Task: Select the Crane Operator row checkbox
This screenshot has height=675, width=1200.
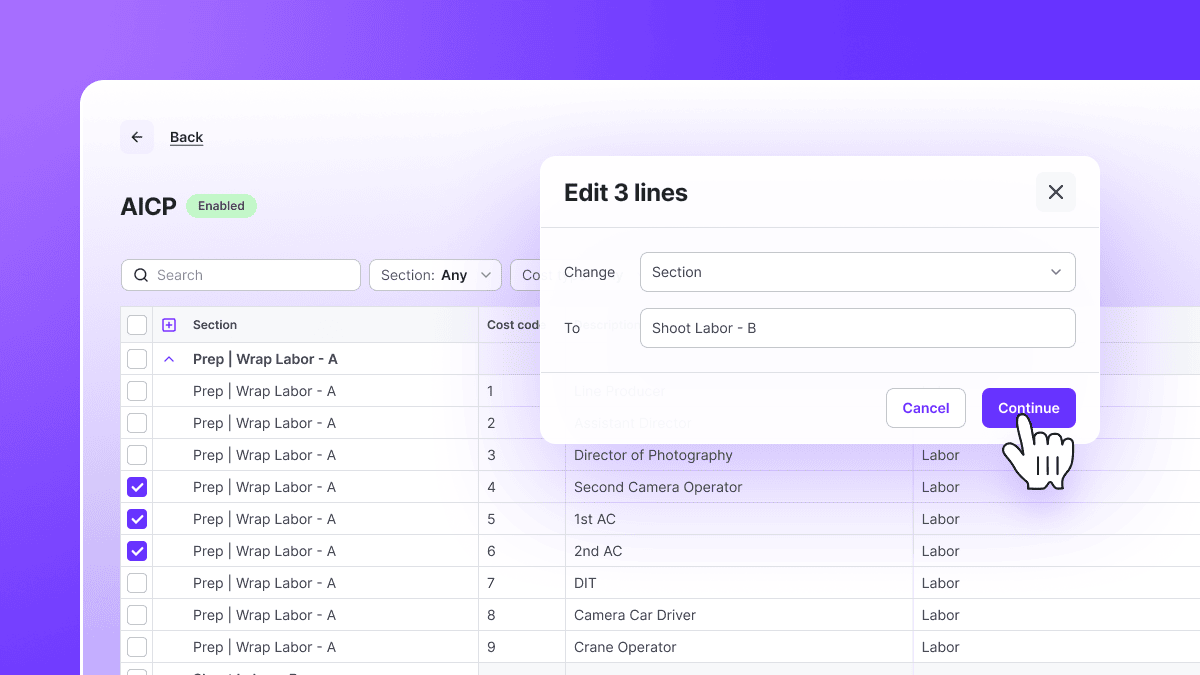Action: tap(137, 647)
